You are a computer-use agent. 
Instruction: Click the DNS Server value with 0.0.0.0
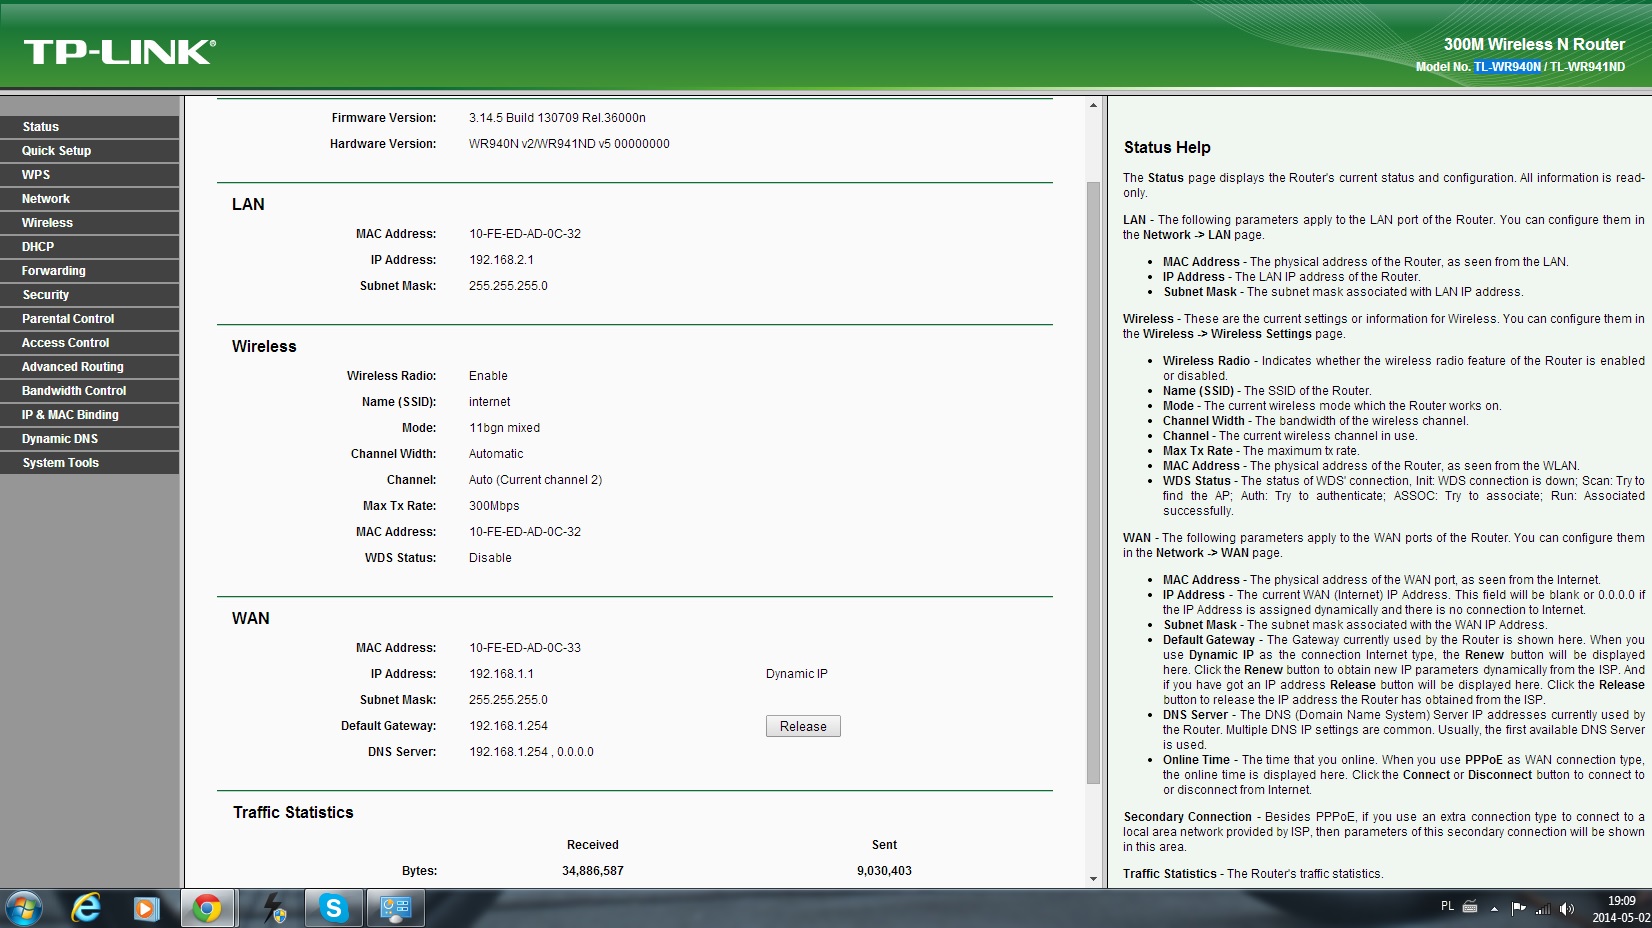pyautogui.click(x=531, y=752)
